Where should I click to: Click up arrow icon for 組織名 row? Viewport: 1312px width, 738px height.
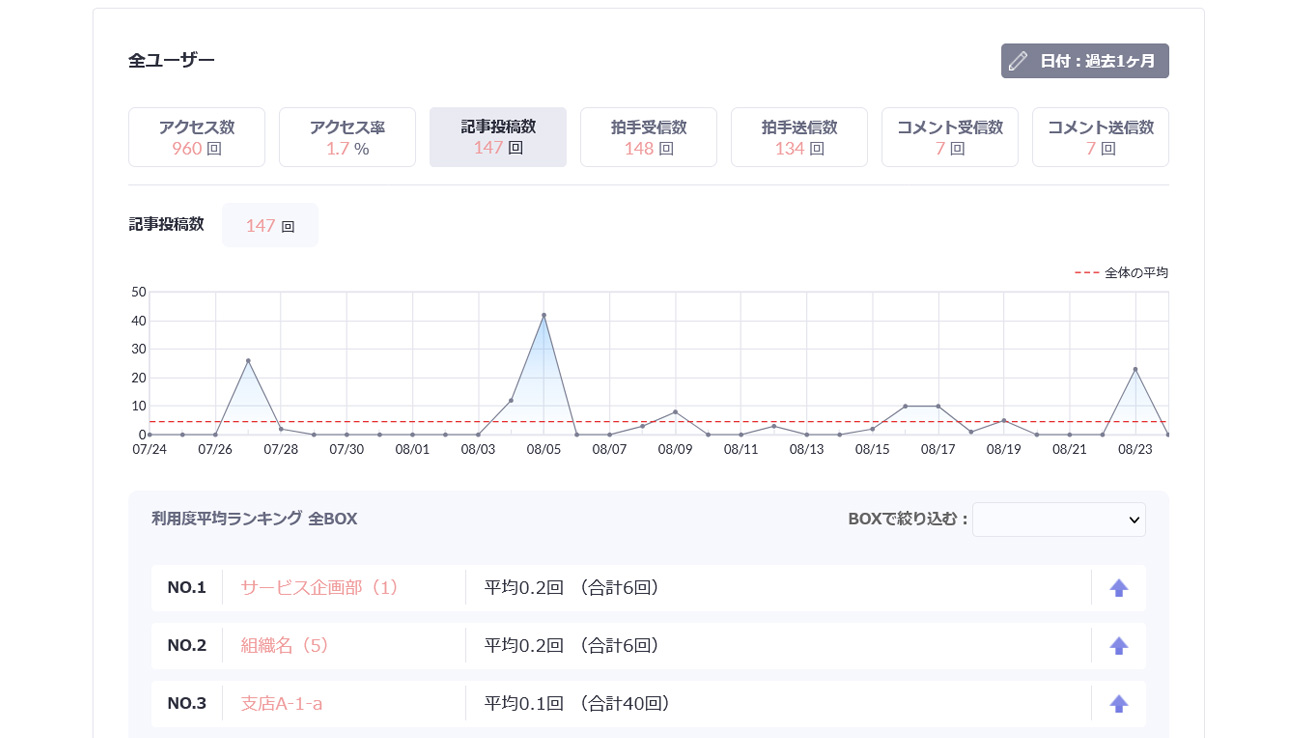pyautogui.click(x=1118, y=646)
